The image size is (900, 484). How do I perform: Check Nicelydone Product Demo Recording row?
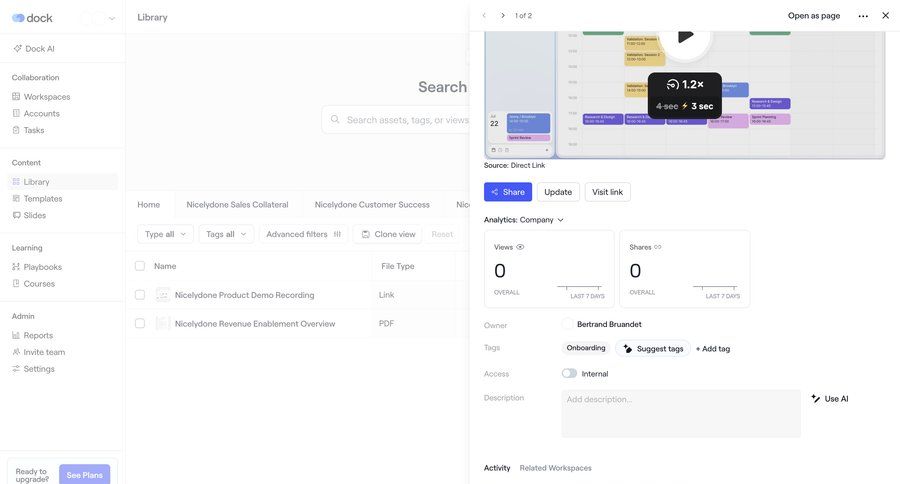(x=140, y=295)
